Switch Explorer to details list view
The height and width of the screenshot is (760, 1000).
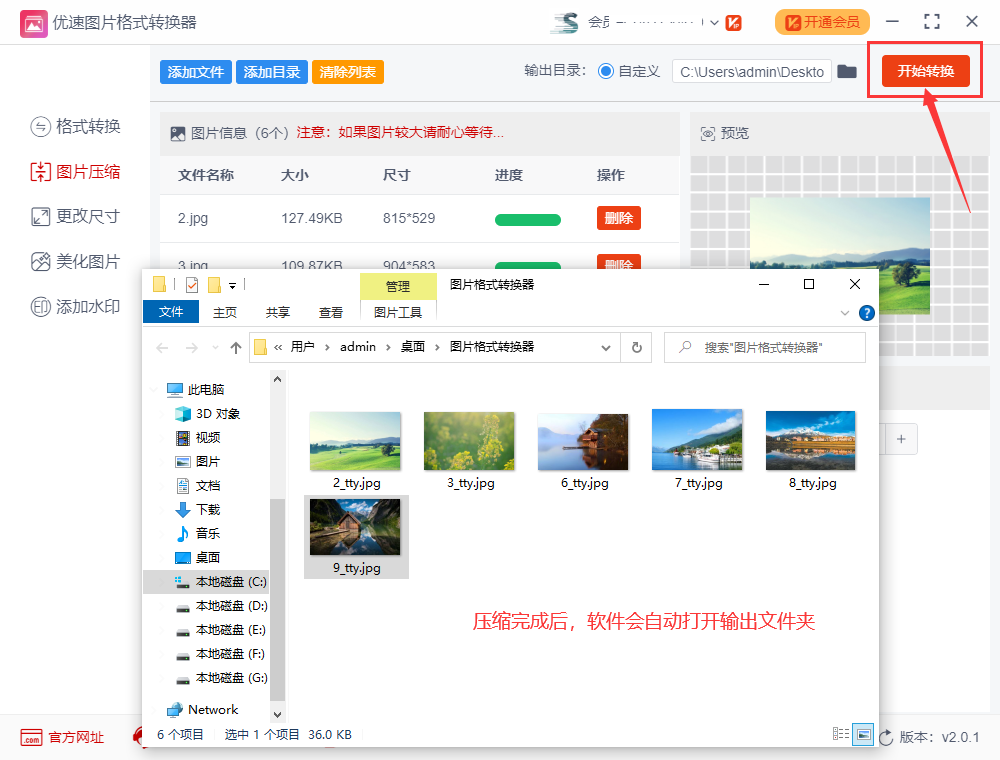[x=840, y=733]
